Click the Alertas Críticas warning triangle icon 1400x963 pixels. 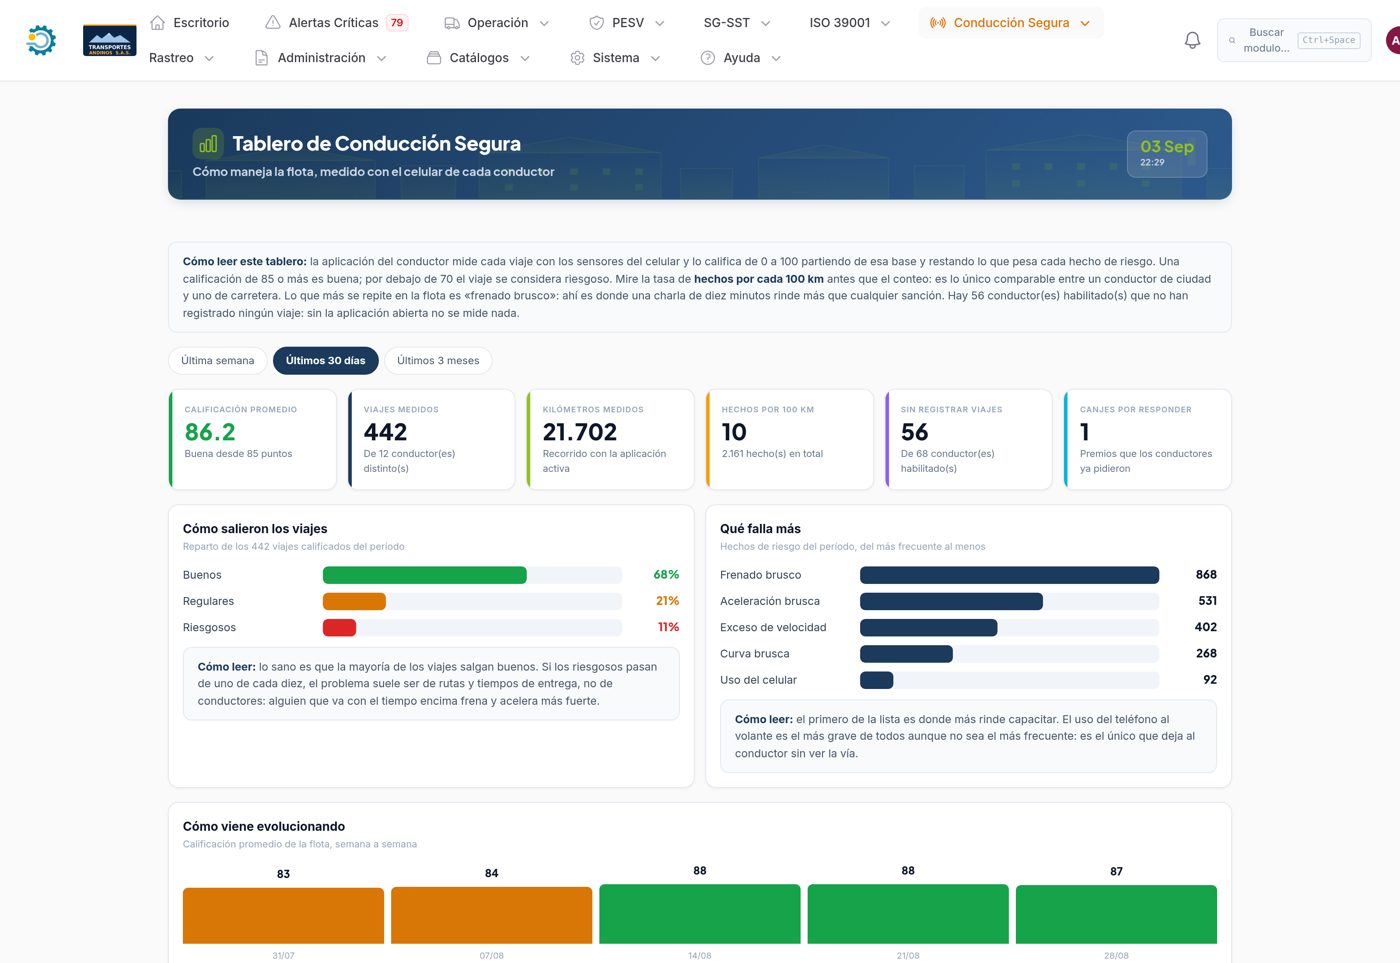tap(273, 22)
